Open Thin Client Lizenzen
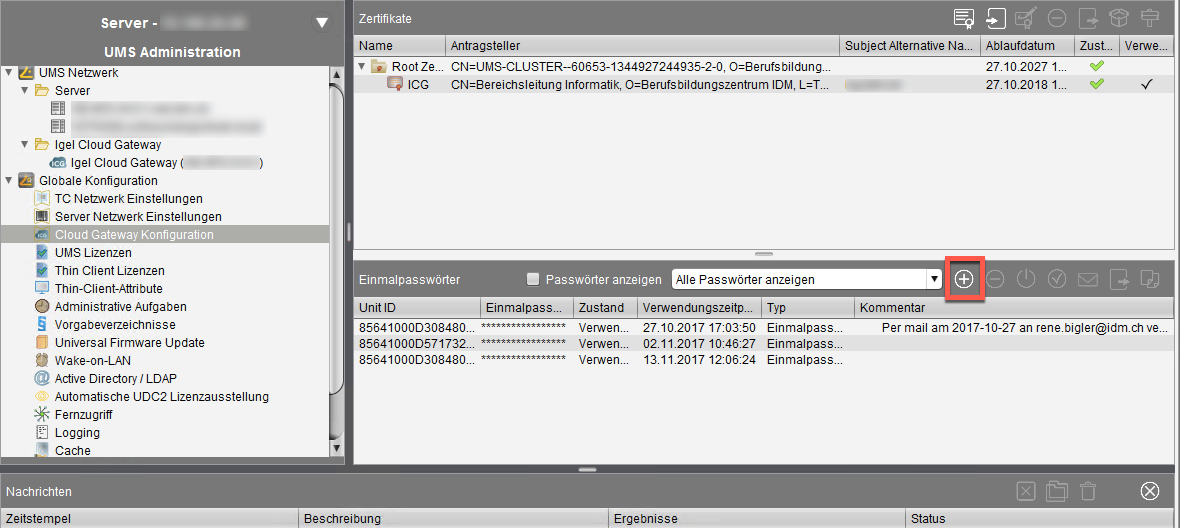 [110, 271]
